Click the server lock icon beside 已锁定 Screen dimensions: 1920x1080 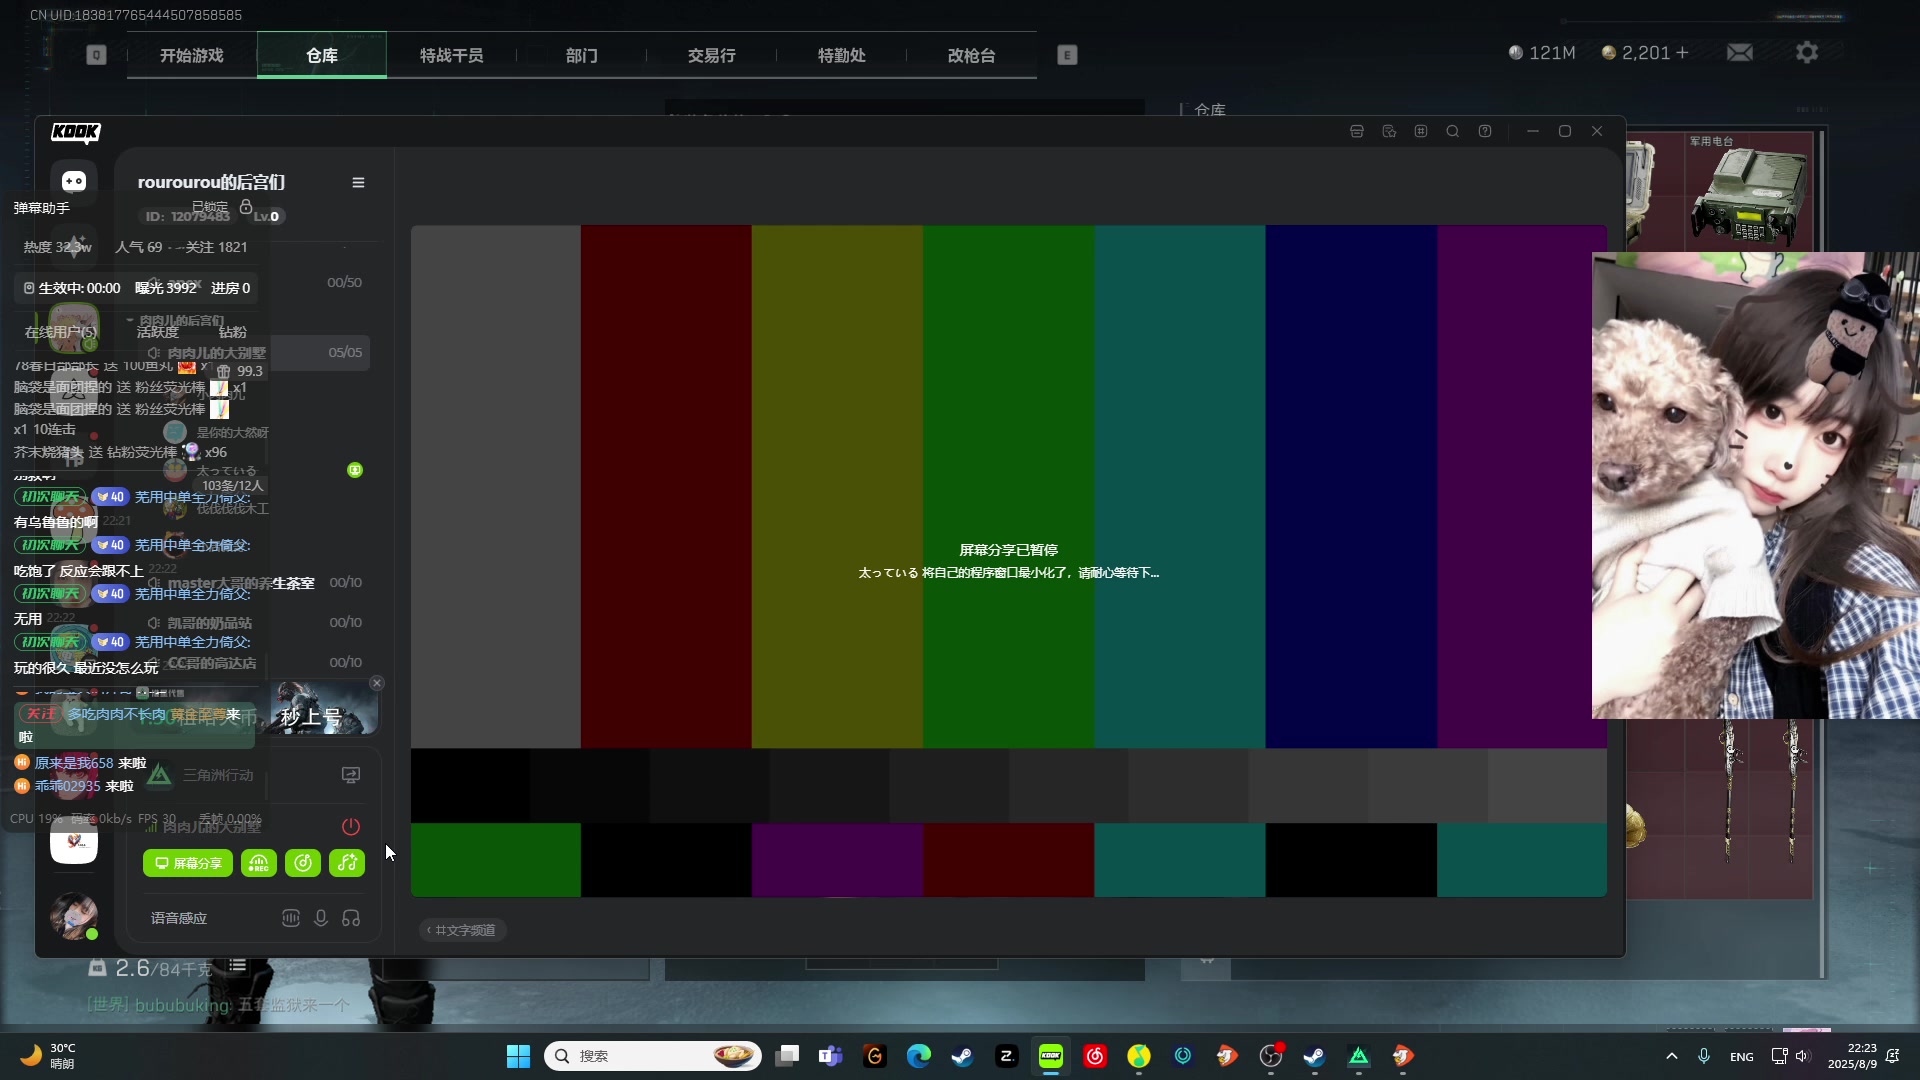point(246,207)
